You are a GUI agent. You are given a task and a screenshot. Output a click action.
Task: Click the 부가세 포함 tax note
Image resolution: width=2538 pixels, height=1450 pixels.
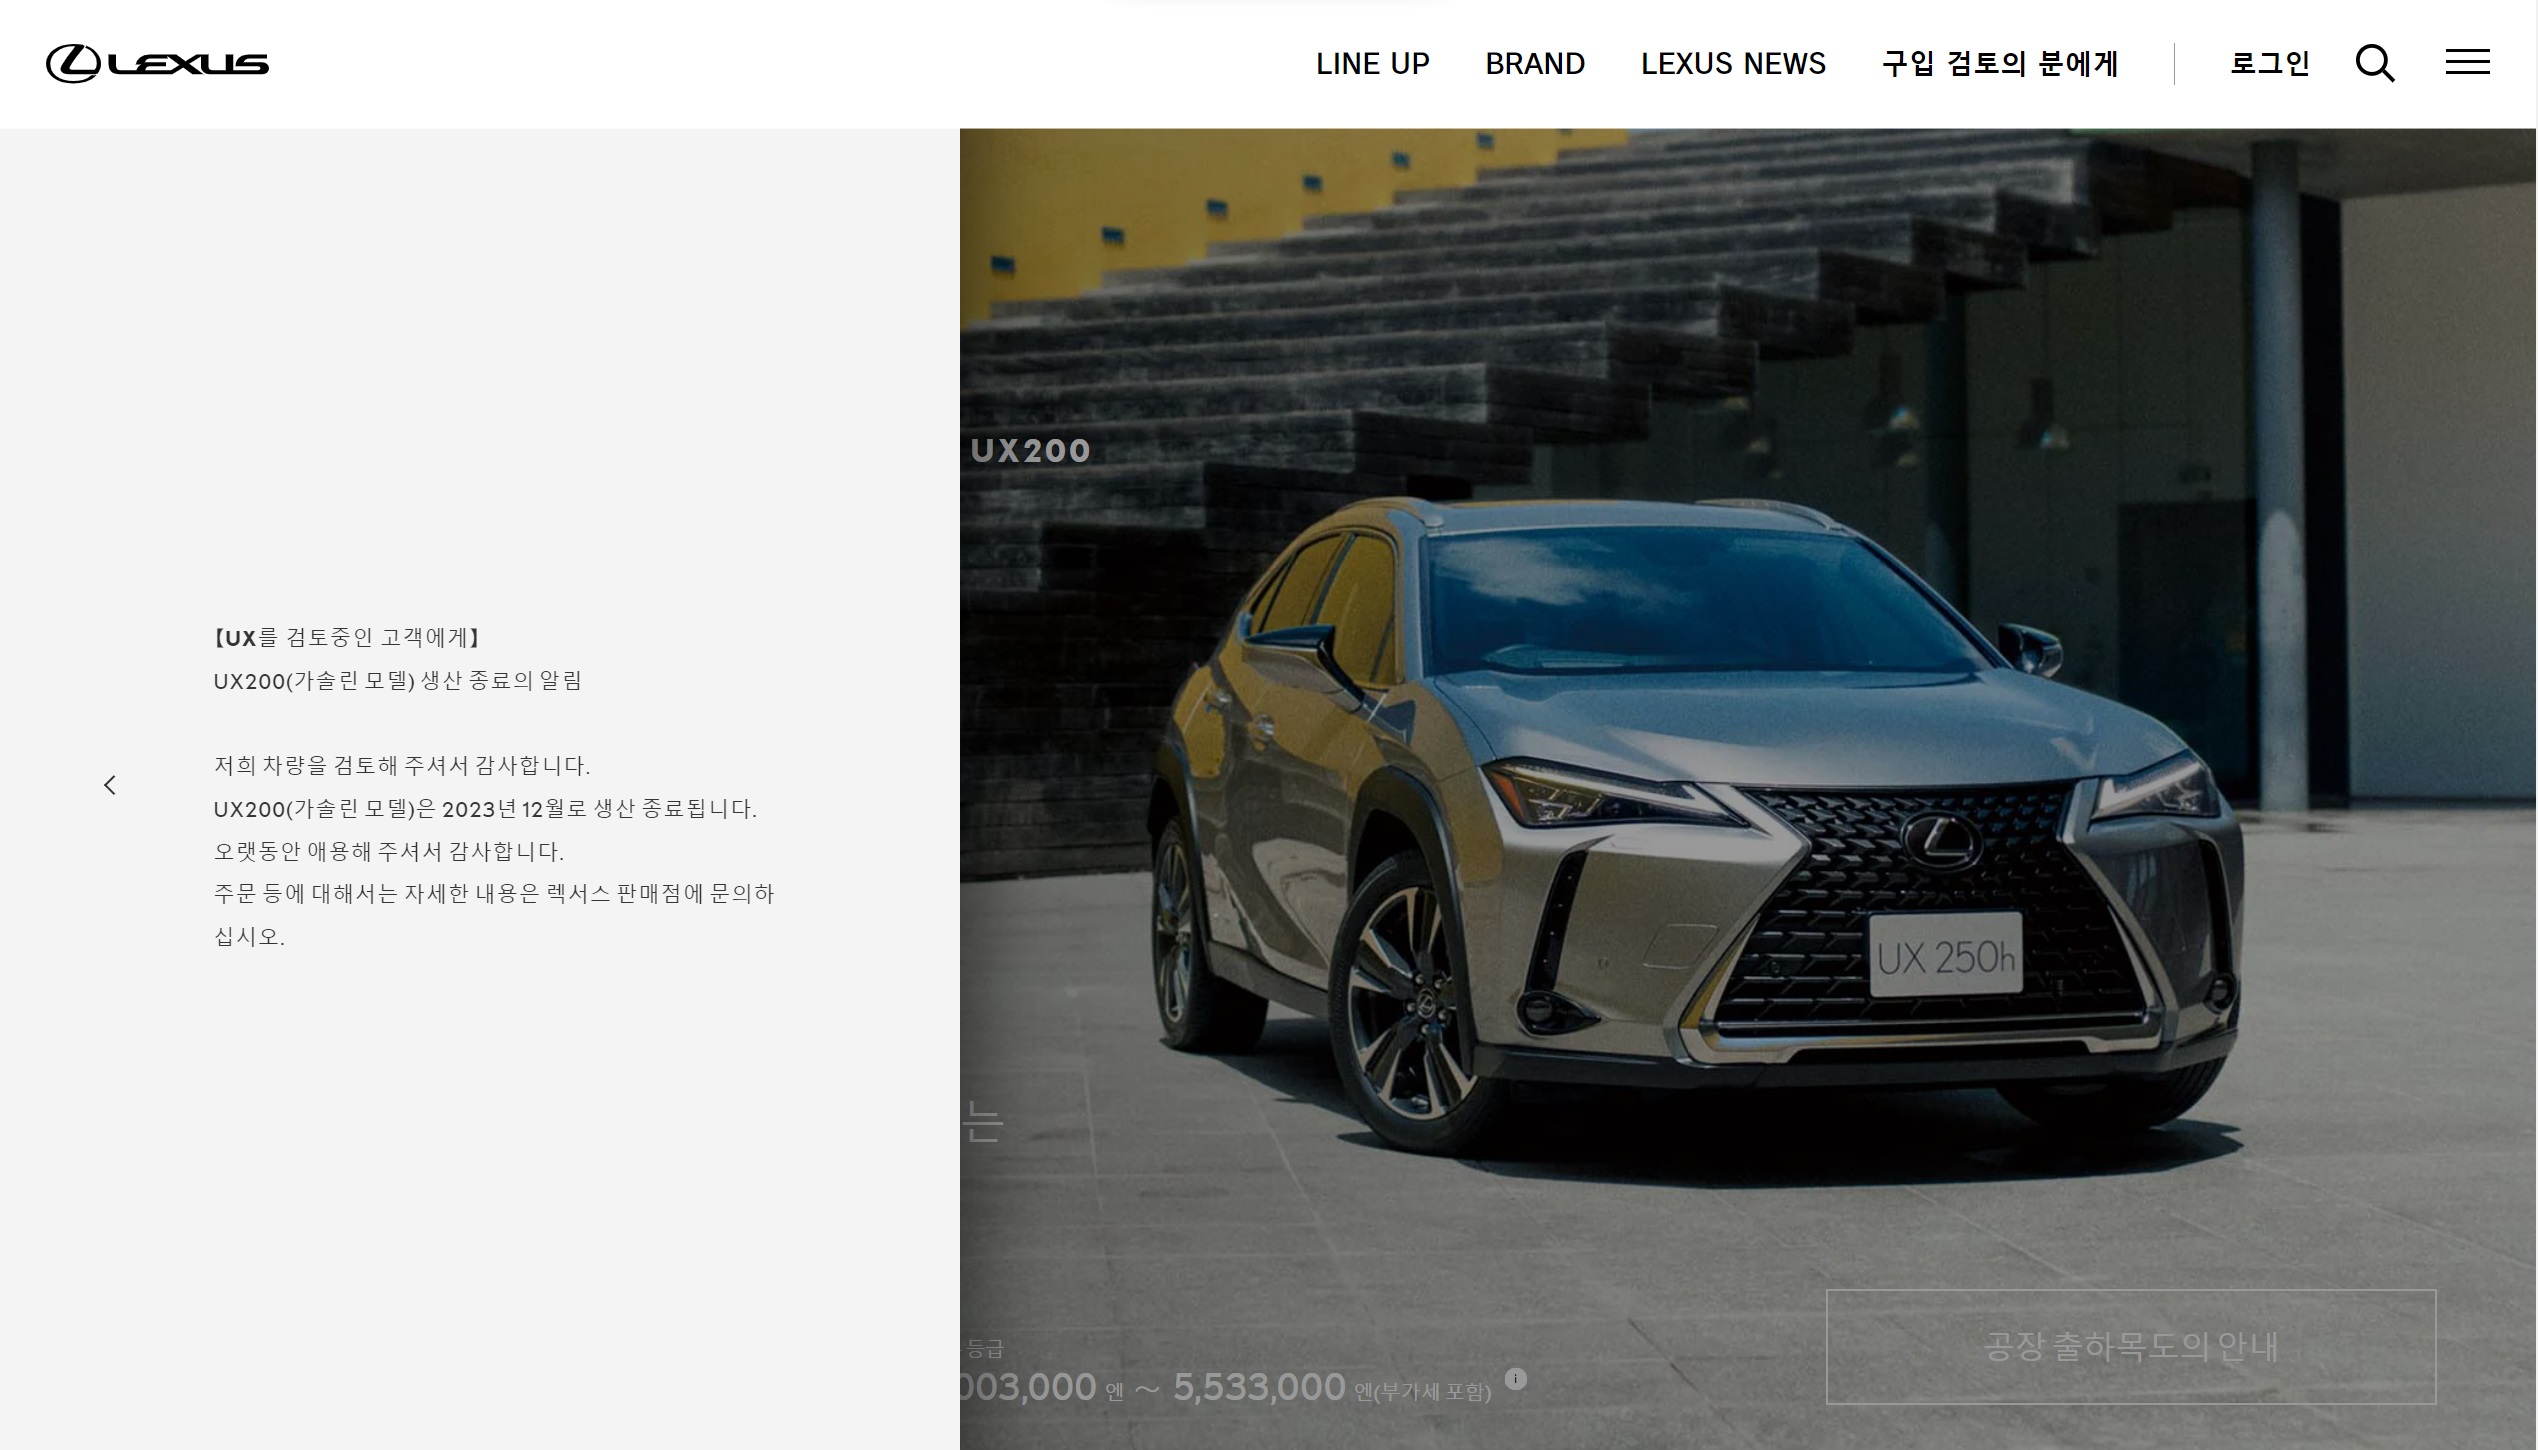[x=1432, y=1392]
